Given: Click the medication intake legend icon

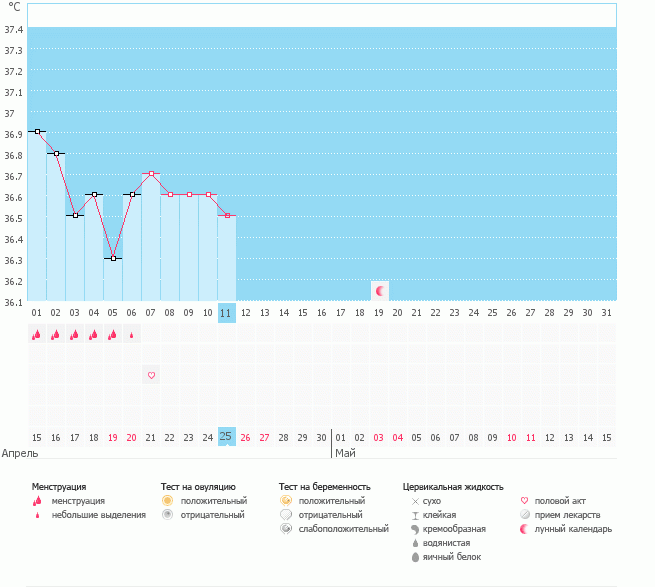Looking at the screenshot, I should click(x=525, y=514).
